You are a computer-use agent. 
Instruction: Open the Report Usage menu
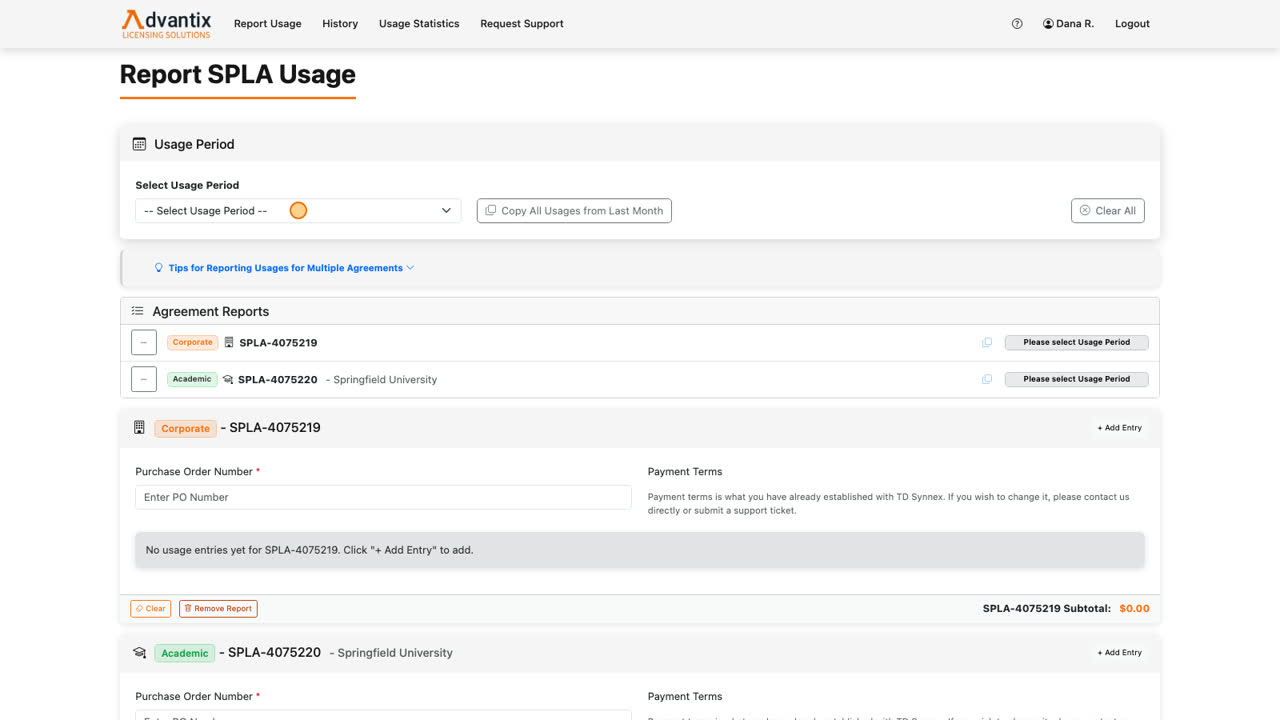click(267, 24)
